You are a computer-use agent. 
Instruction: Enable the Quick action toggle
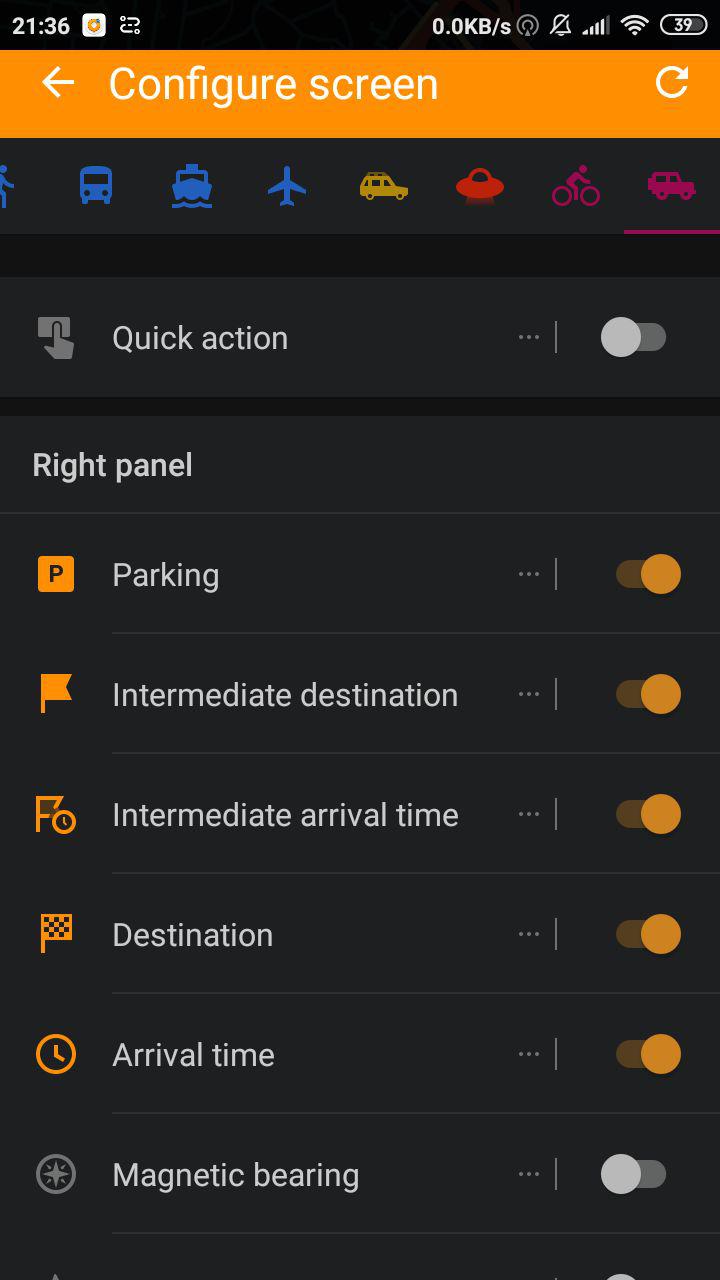634,338
